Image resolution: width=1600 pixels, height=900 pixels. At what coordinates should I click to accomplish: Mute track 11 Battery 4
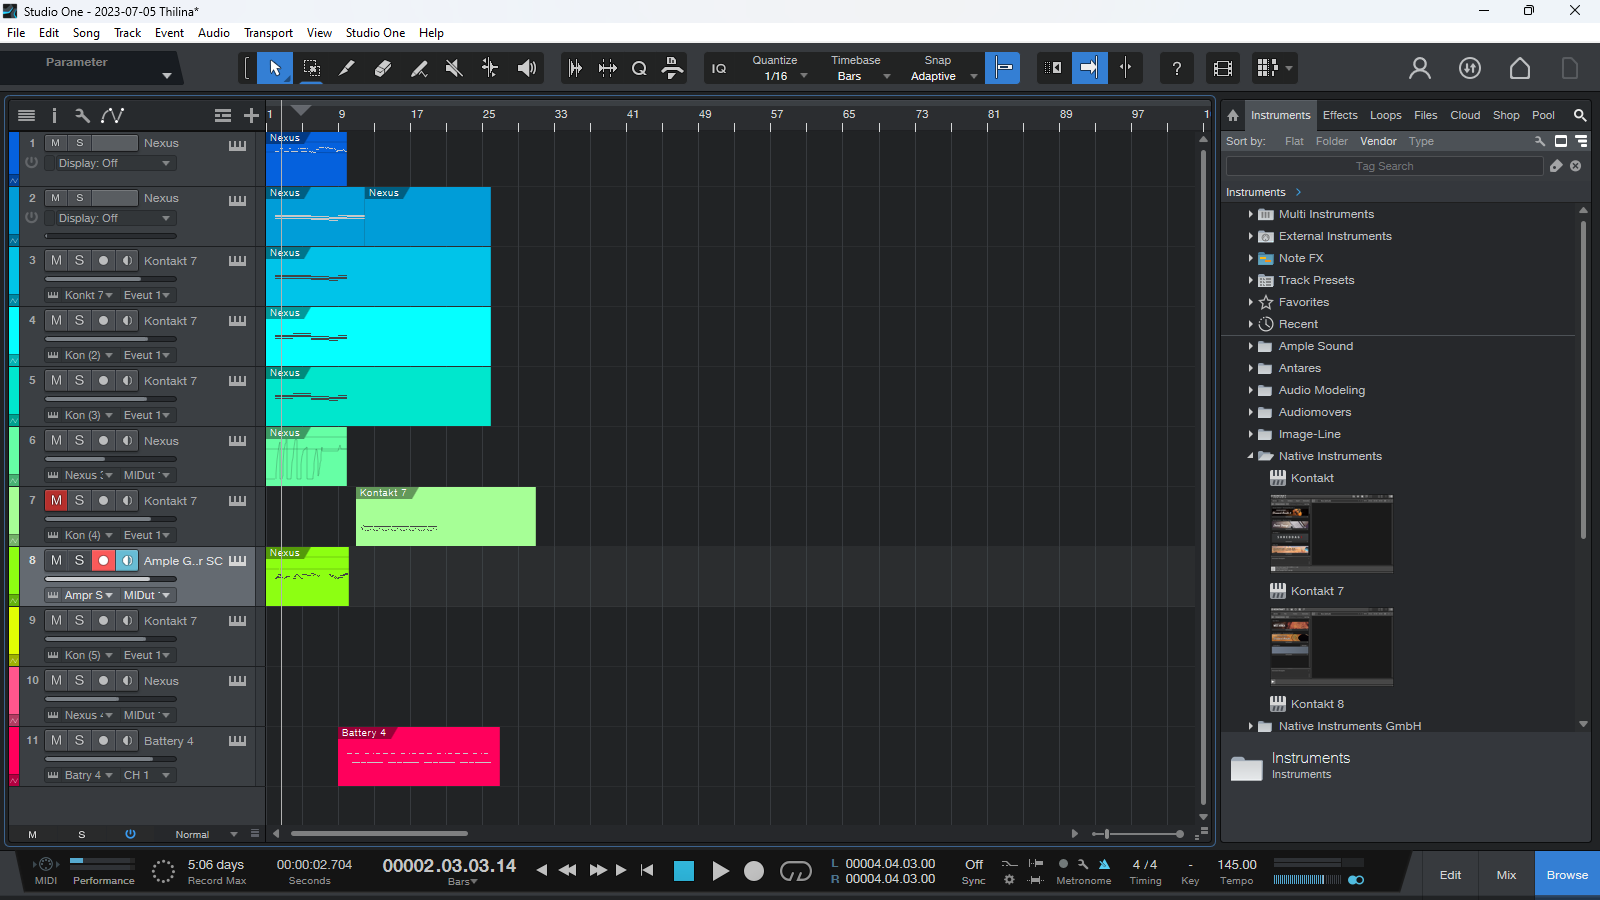tap(56, 740)
